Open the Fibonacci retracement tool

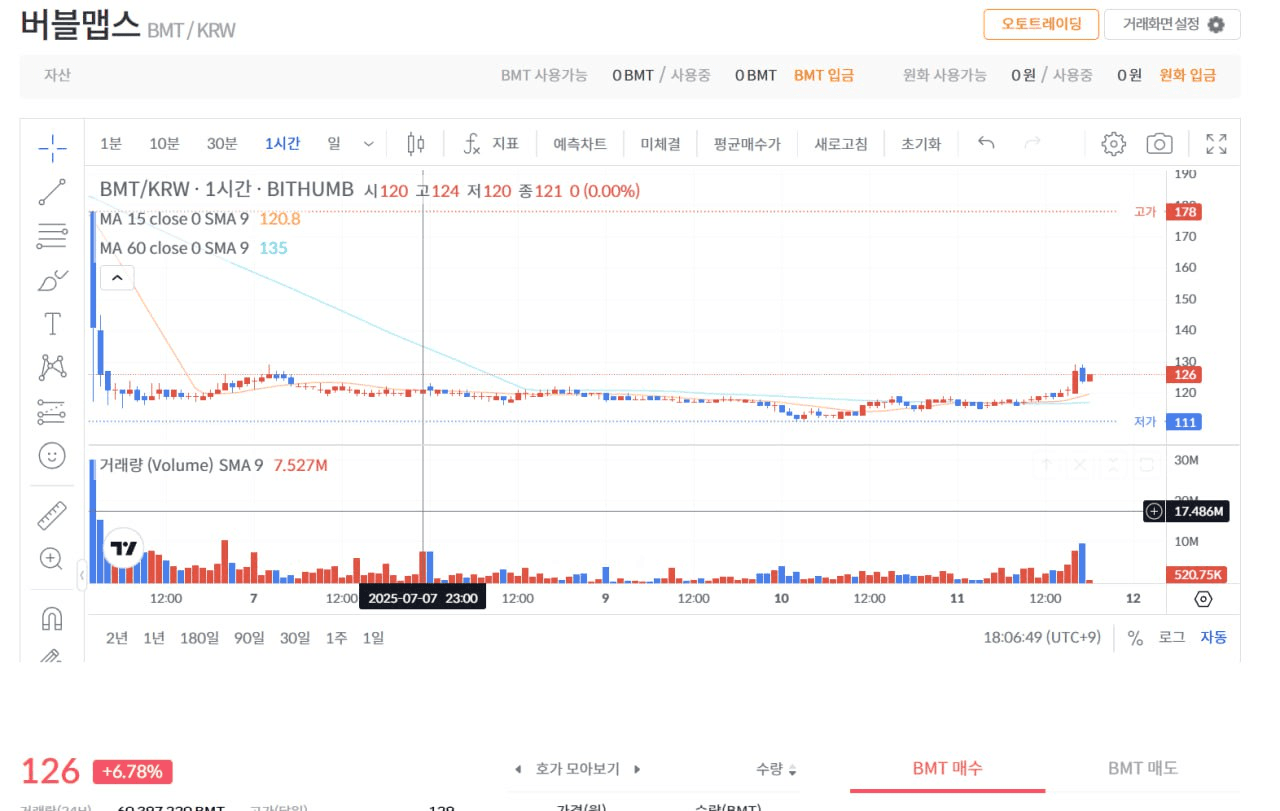pyautogui.click(x=52, y=237)
